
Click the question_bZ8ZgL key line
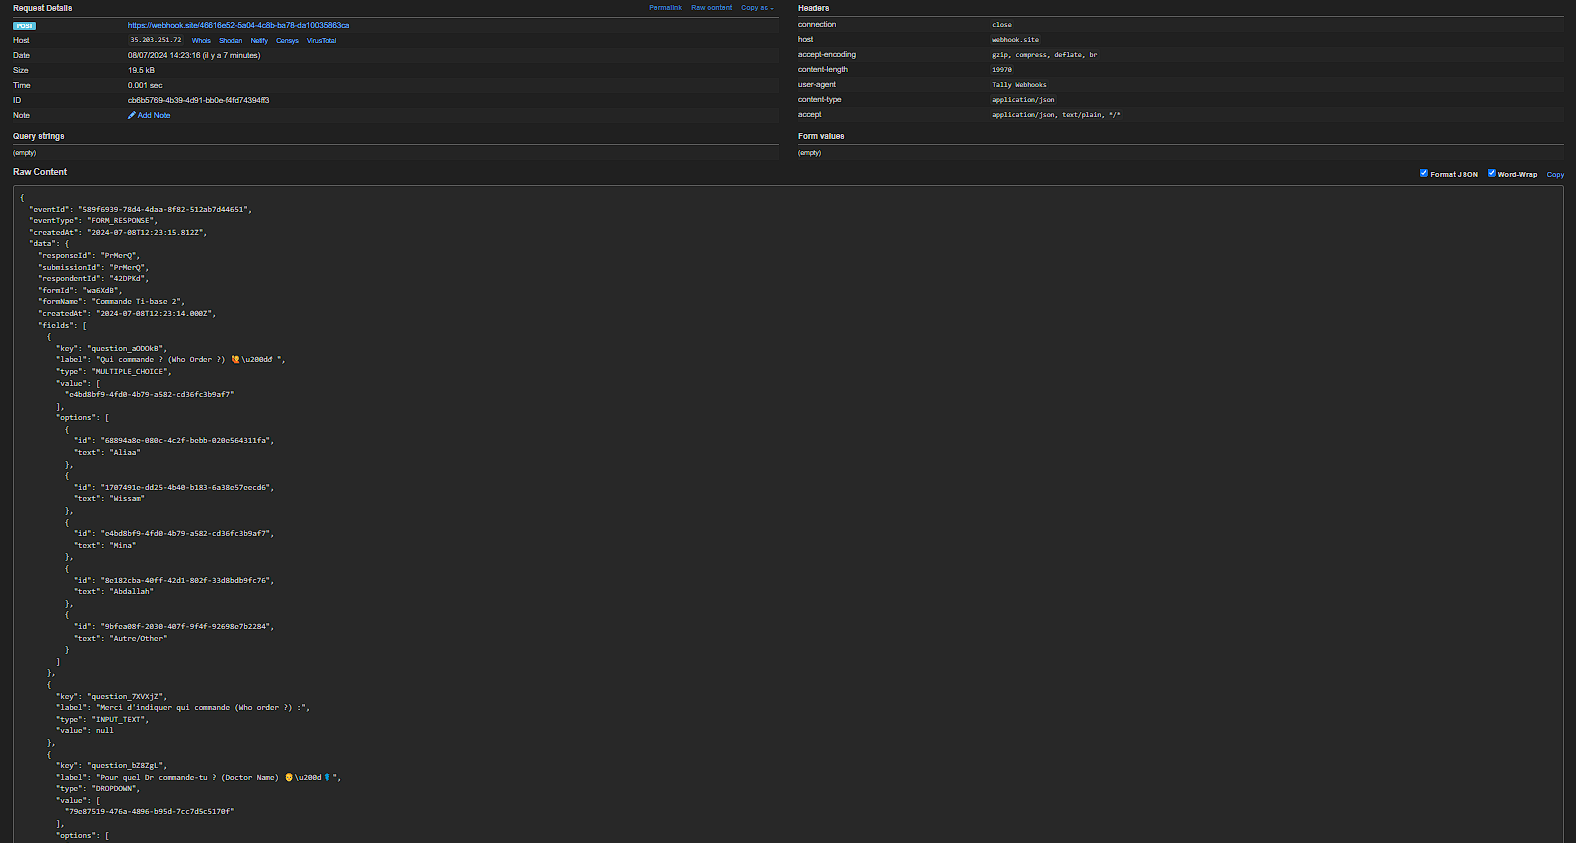[111, 766]
